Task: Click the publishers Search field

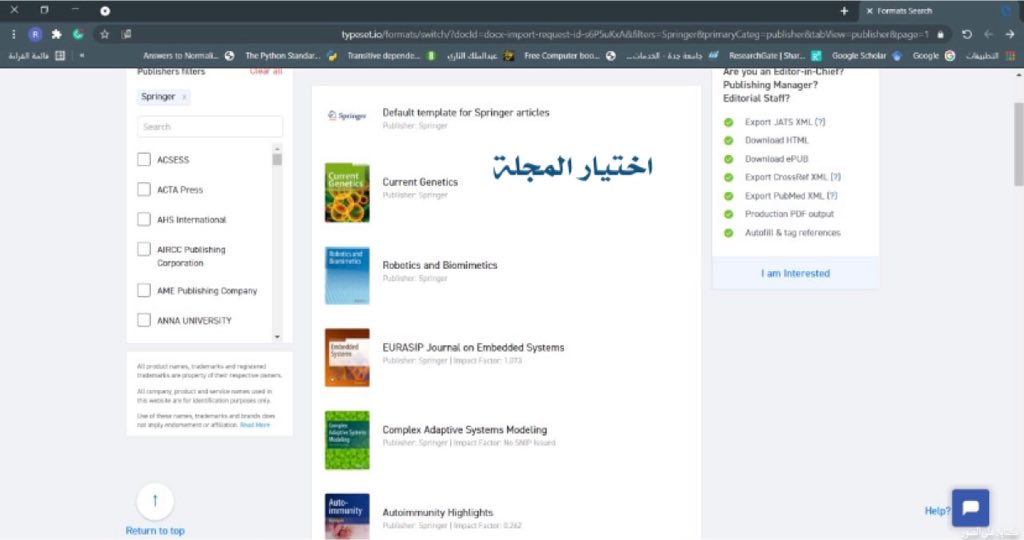Action: 210,127
